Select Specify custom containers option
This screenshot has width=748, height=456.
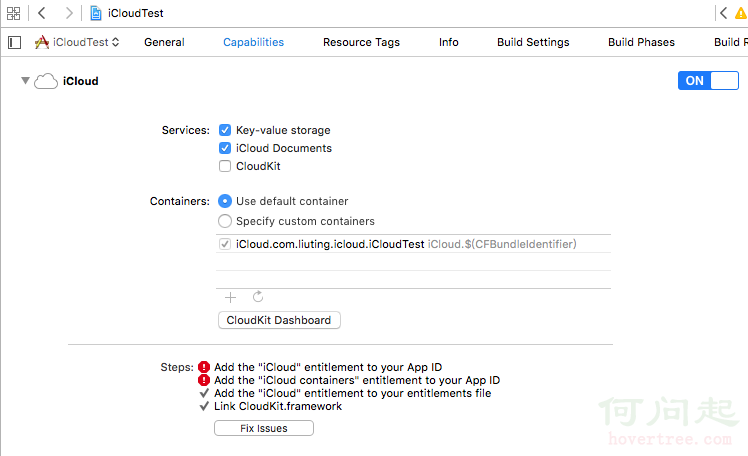(225, 221)
